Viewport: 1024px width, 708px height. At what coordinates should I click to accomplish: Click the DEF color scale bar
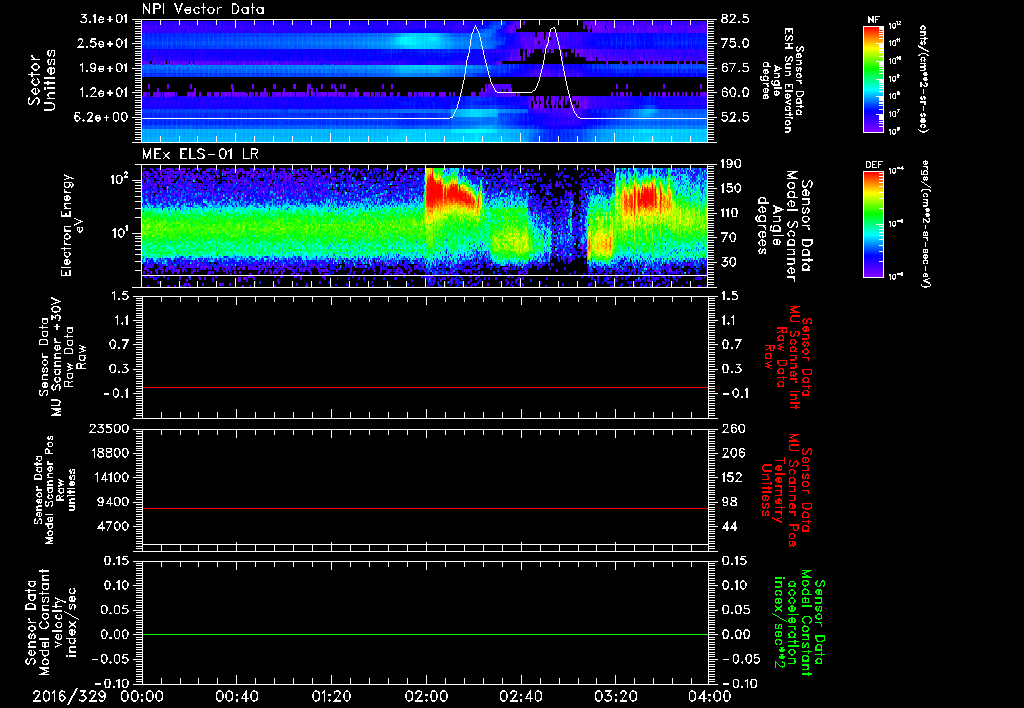tap(874, 224)
